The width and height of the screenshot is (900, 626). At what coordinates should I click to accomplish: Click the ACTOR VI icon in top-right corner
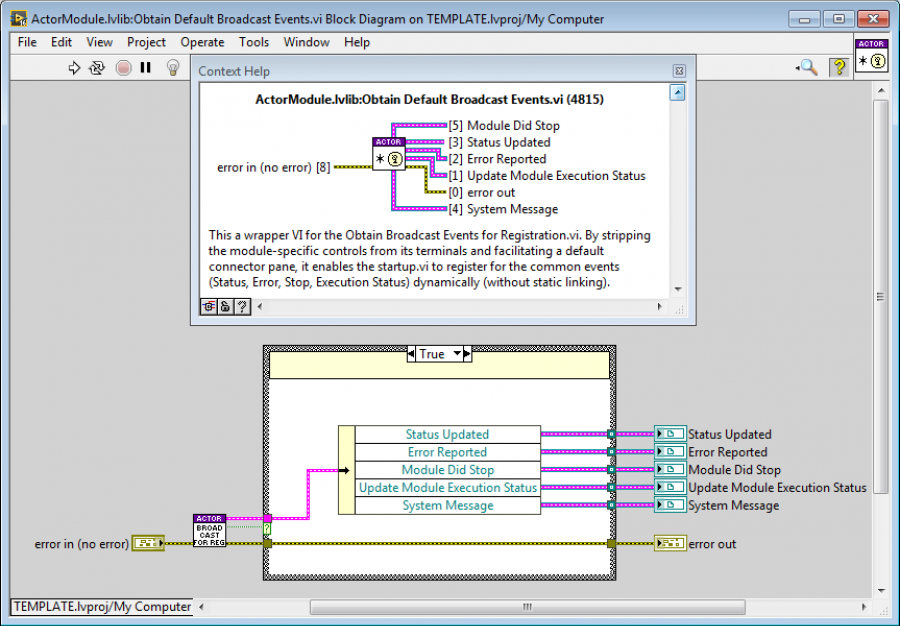pos(871,56)
